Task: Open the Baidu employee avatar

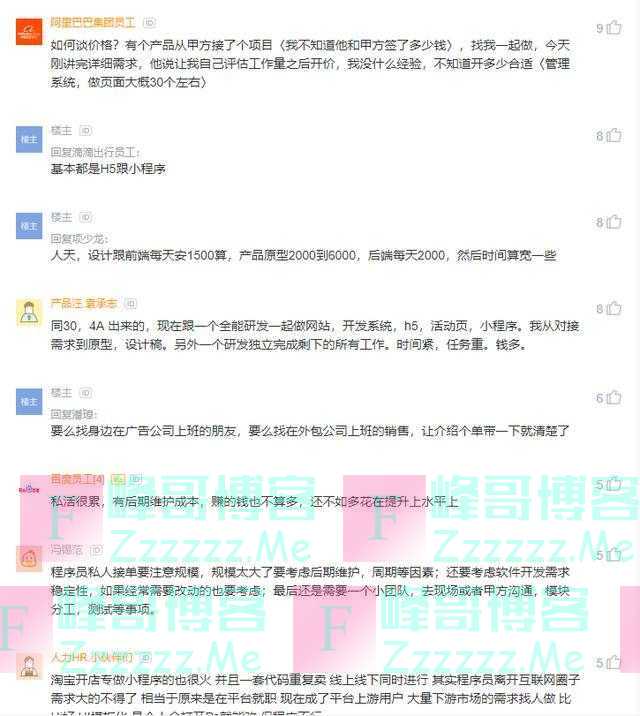Action: point(29,490)
